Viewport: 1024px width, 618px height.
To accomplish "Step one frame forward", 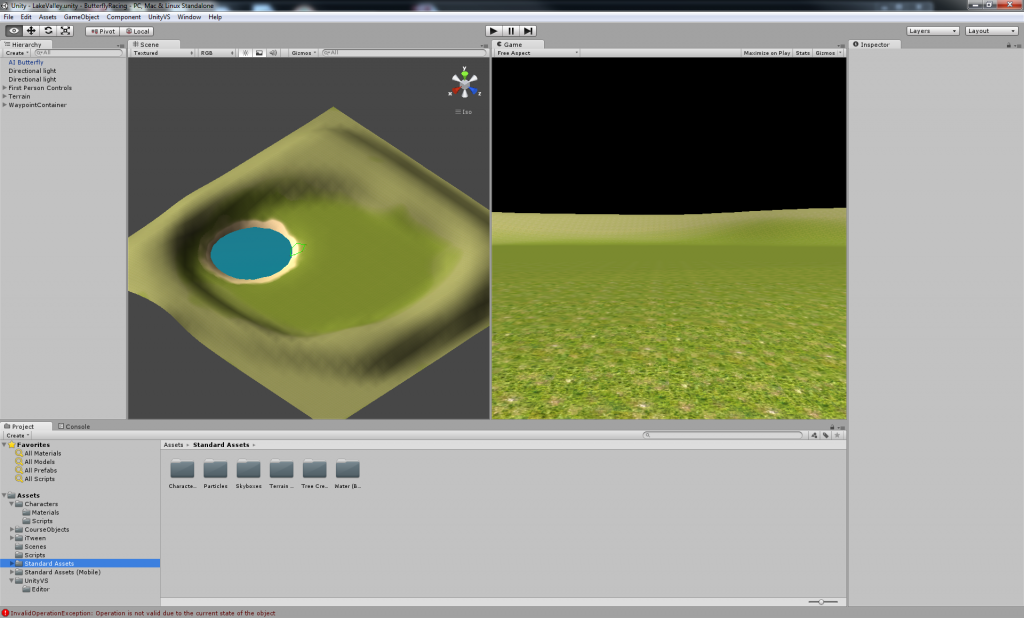I will tap(528, 31).
